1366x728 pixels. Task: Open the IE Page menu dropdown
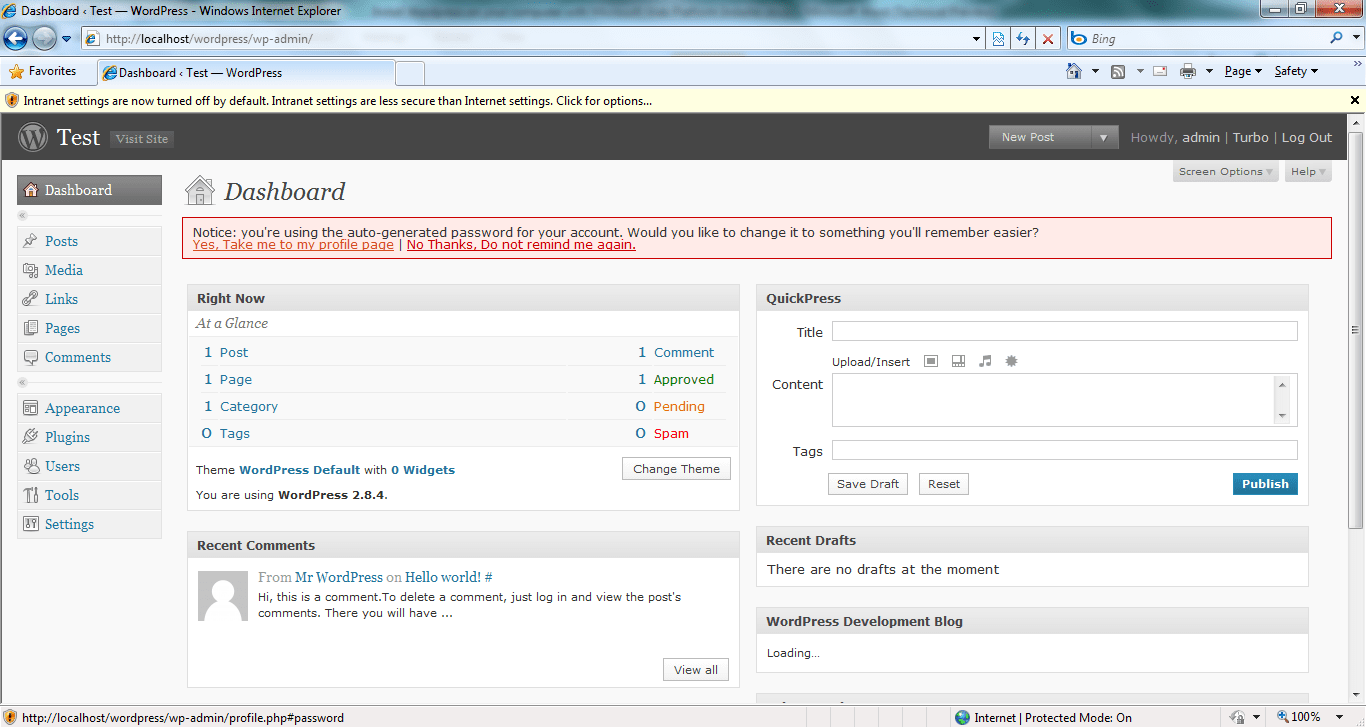tap(1243, 71)
